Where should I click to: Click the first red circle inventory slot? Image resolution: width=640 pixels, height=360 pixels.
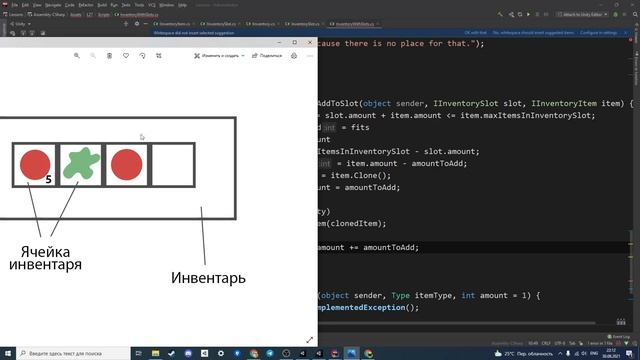35,165
